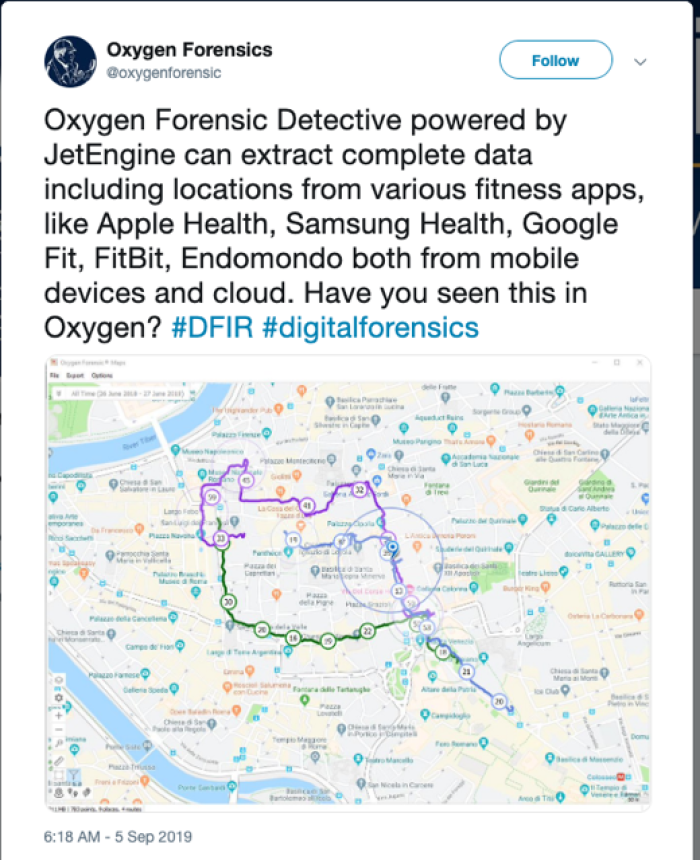This screenshot has height=860, width=700.
Task: Open the tweet options chevron next to Follow
Action: [641, 60]
